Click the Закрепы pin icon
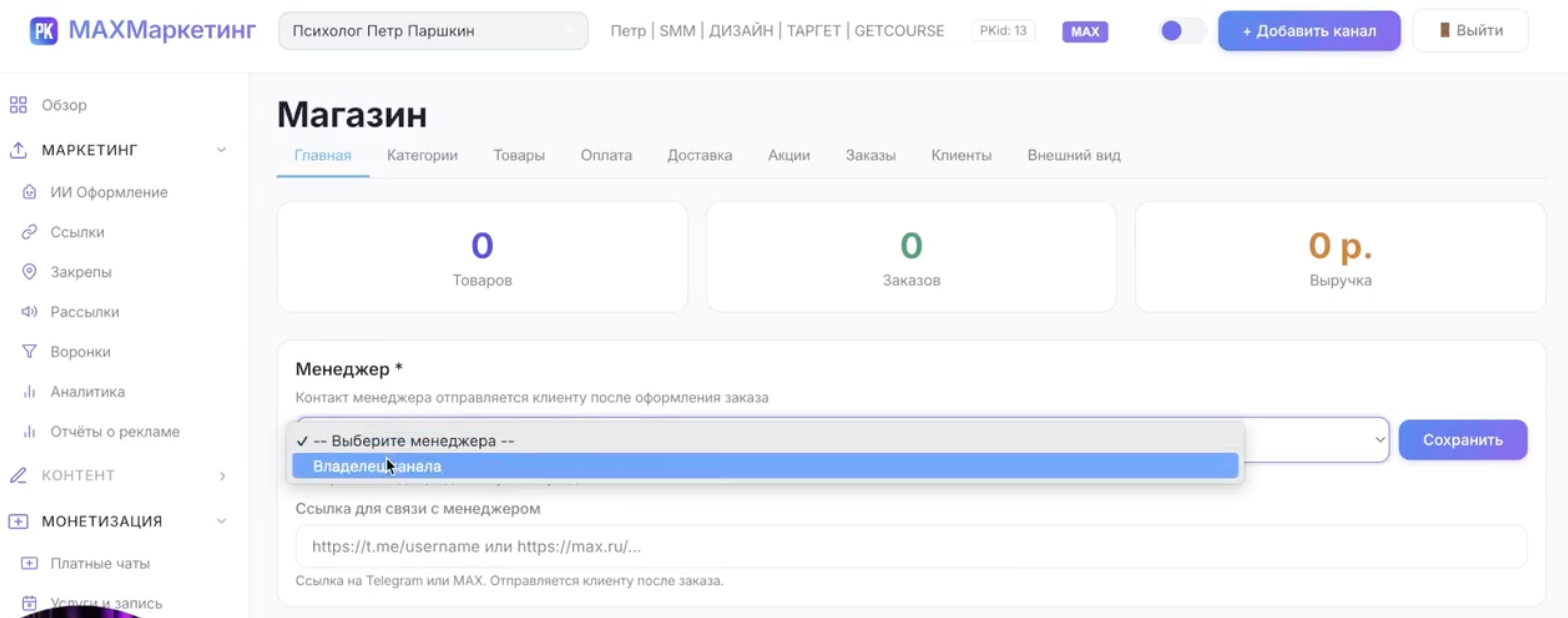Viewport: 1568px width, 618px height. [29, 272]
